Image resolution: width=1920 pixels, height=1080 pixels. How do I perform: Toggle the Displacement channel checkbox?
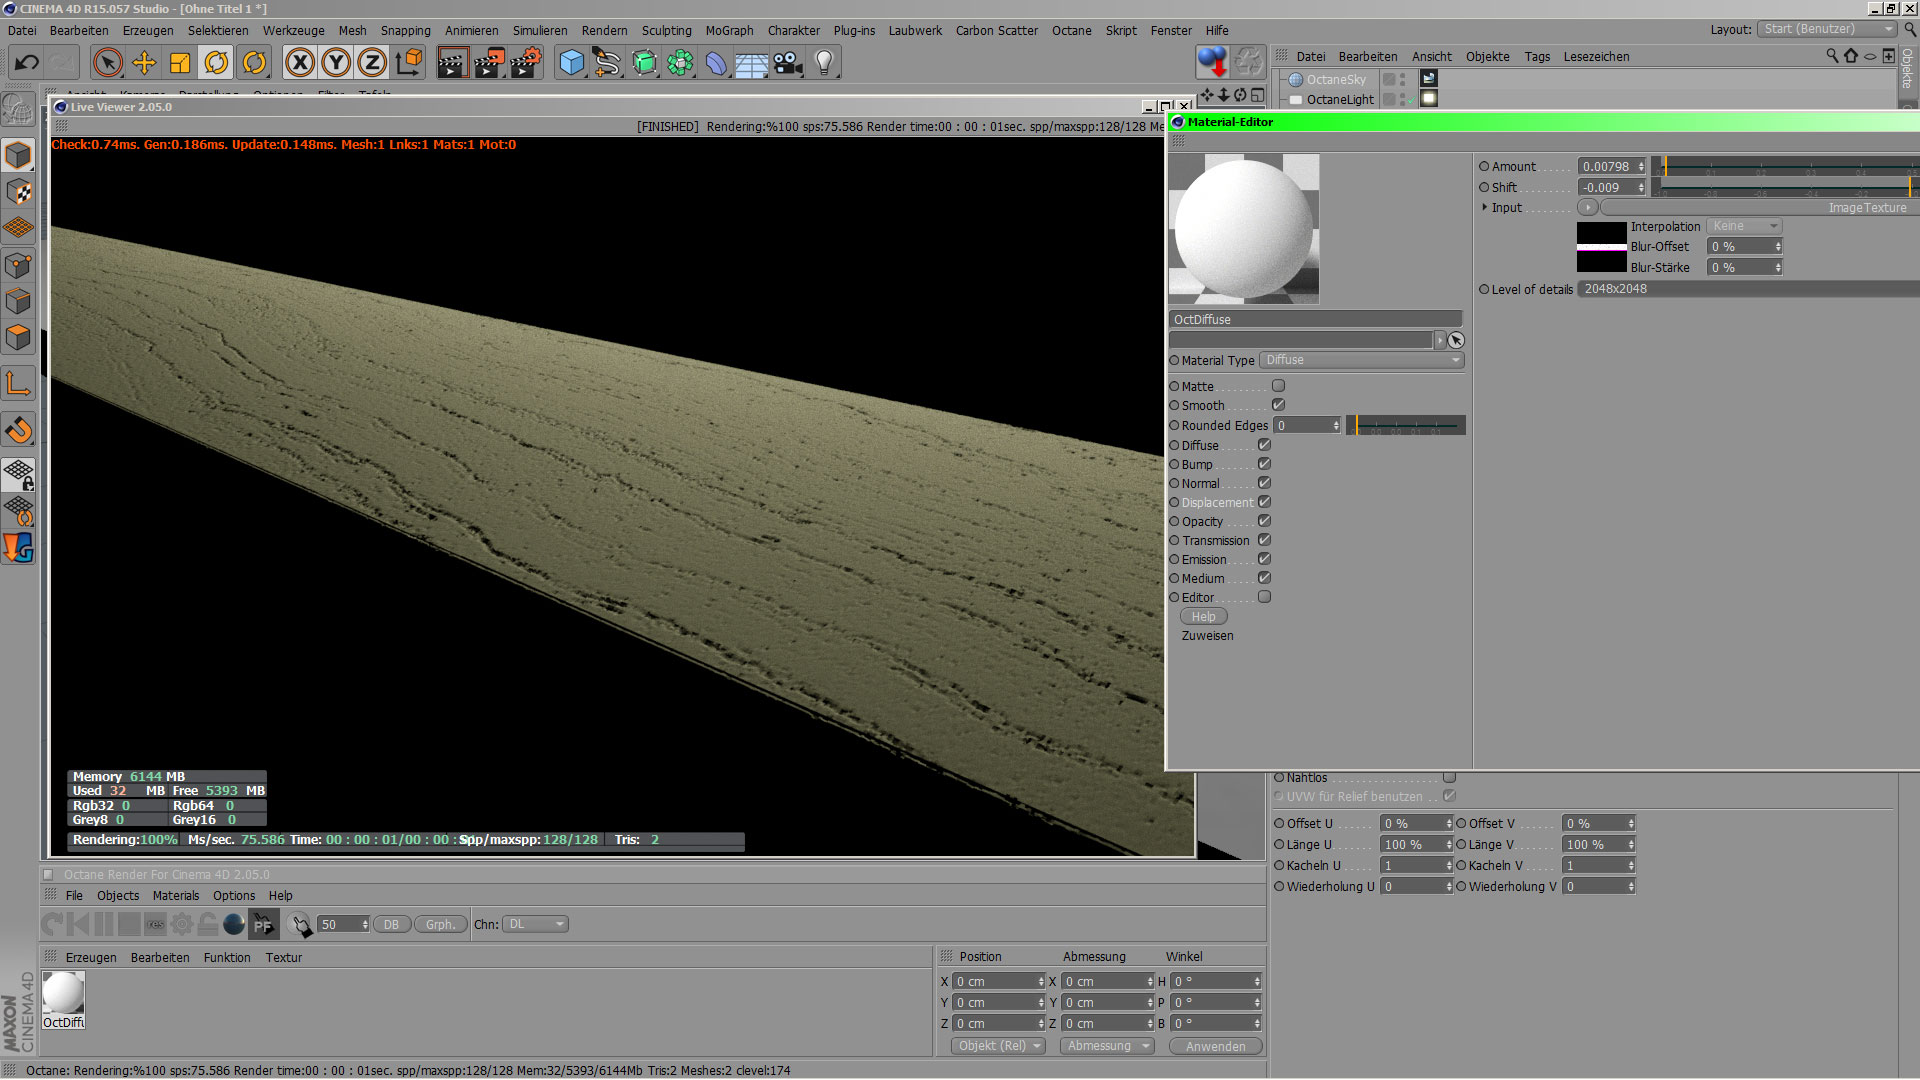tap(1264, 502)
